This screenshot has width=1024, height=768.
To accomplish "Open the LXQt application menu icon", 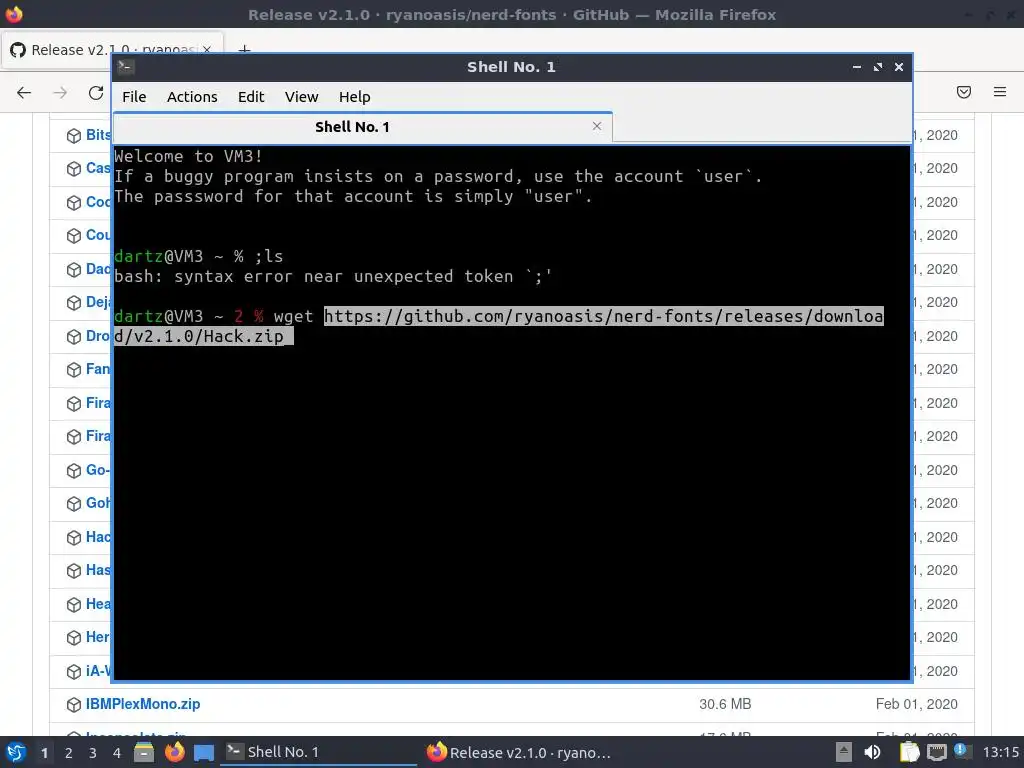I will click(x=16, y=752).
